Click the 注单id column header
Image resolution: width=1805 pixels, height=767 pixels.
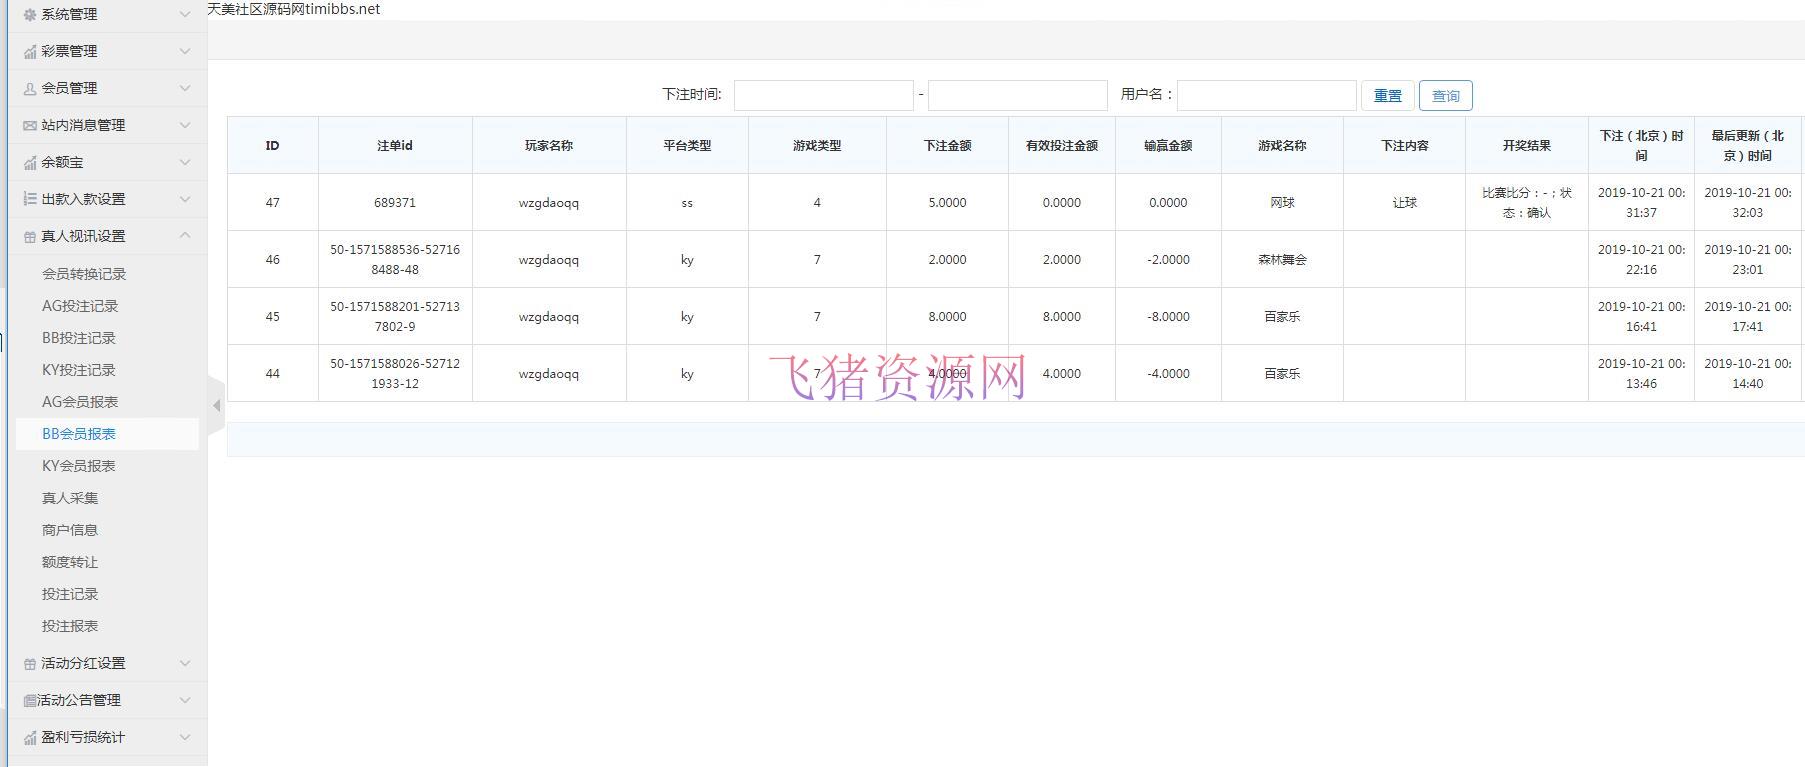pyautogui.click(x=395, y=145)
